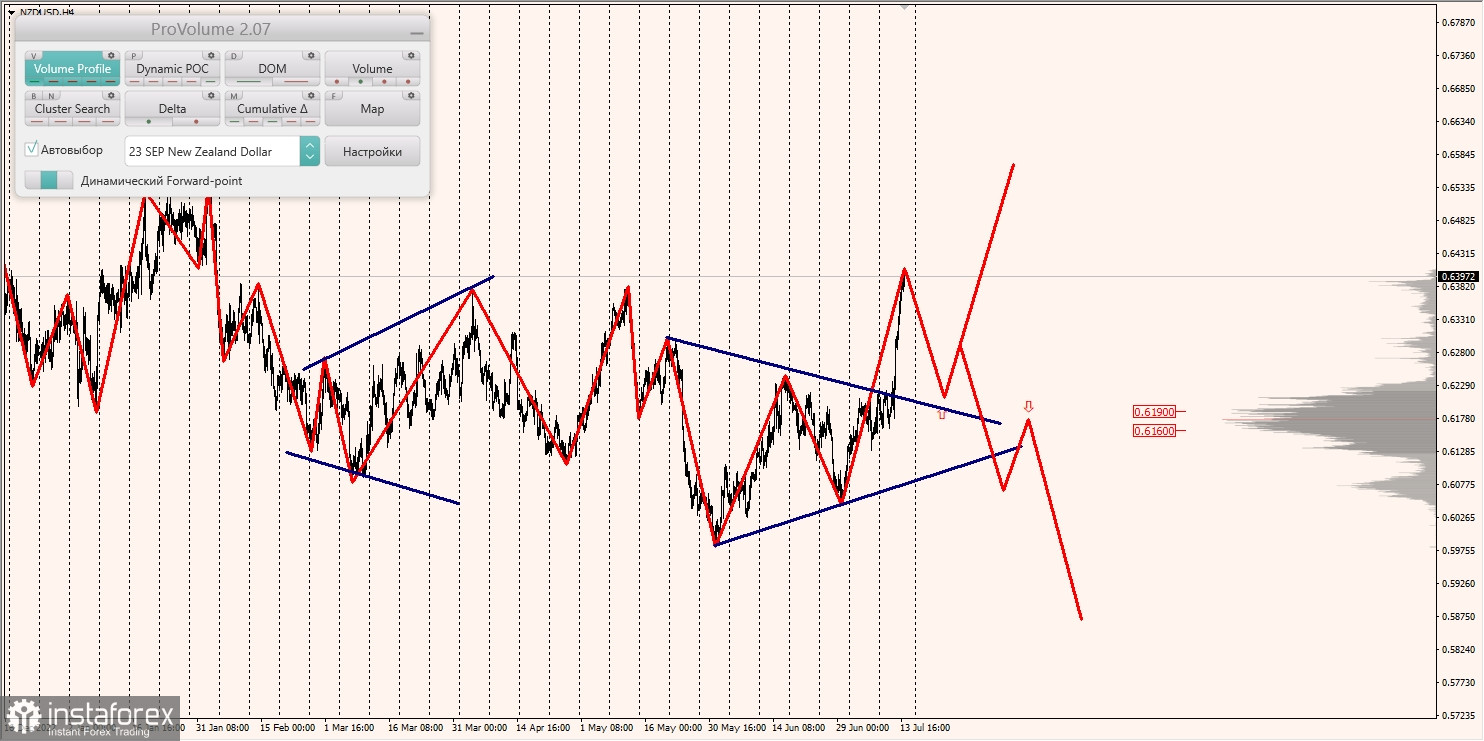Click the 16 May 00:00 date label
1484x741 pixels.
[672, 728]
